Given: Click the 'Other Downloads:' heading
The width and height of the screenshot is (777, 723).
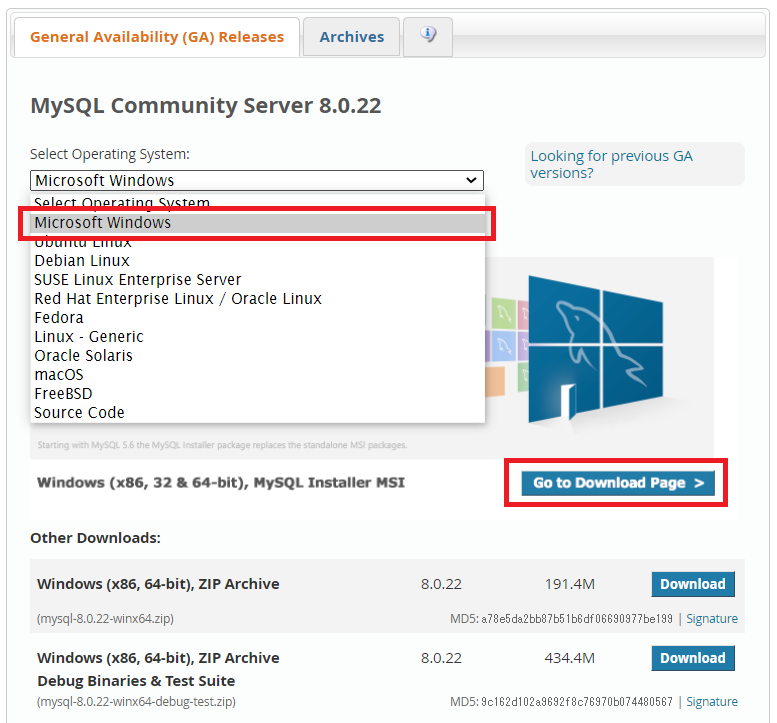Looking at the screenshot, I should (x=96, y=538).
